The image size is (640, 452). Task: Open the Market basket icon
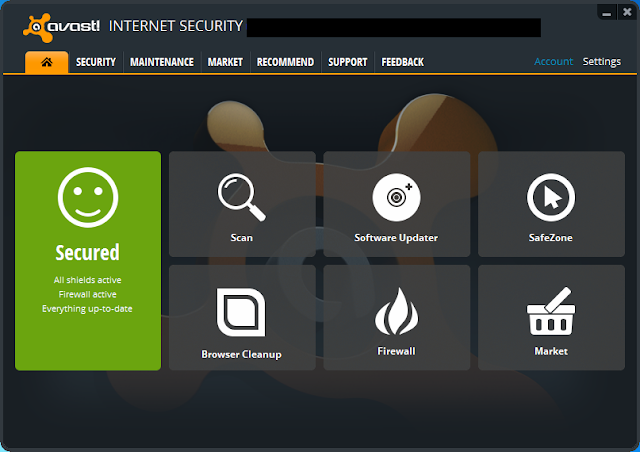coord(551,311)
